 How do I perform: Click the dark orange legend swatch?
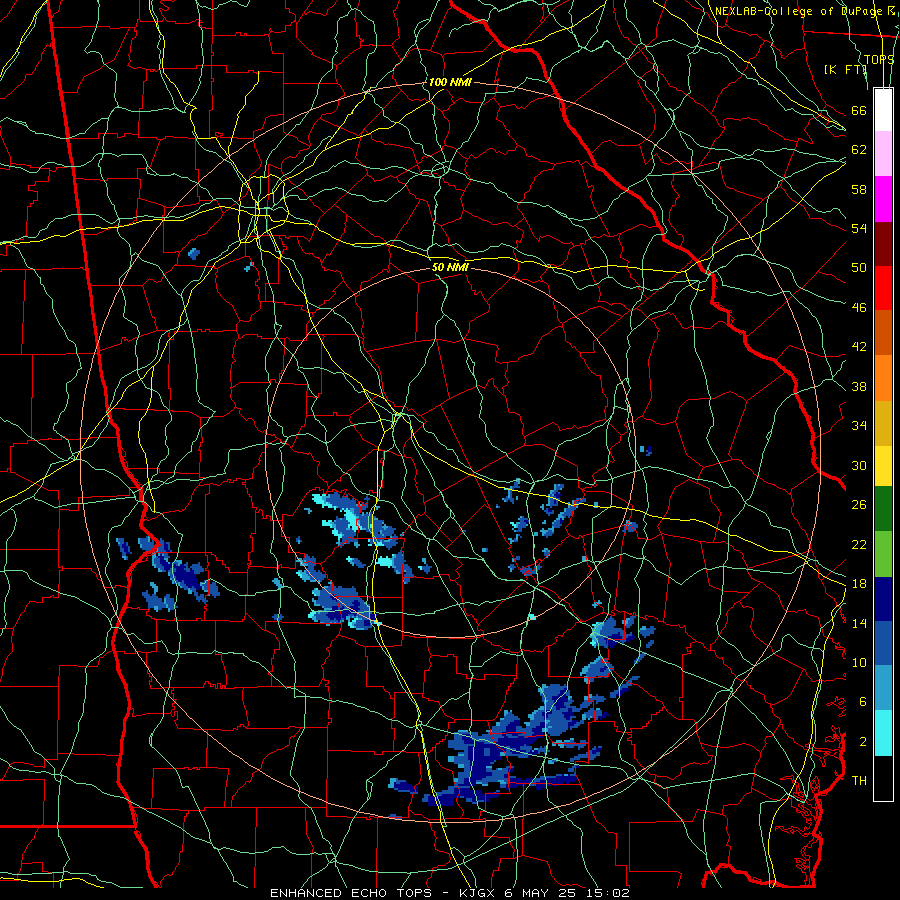coord(883,333)
